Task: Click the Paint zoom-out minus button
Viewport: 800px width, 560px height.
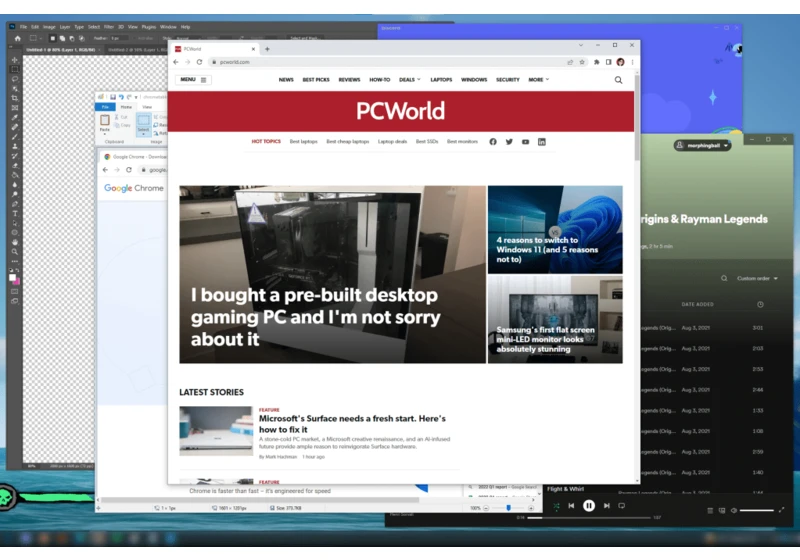Action: click(486, 508)
